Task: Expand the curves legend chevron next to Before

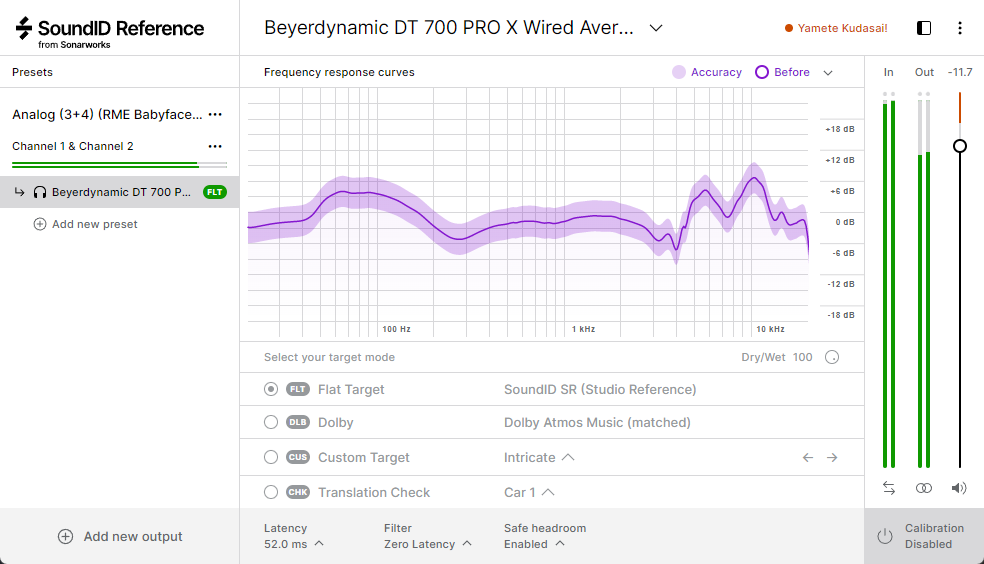Action: click(828, 73)
